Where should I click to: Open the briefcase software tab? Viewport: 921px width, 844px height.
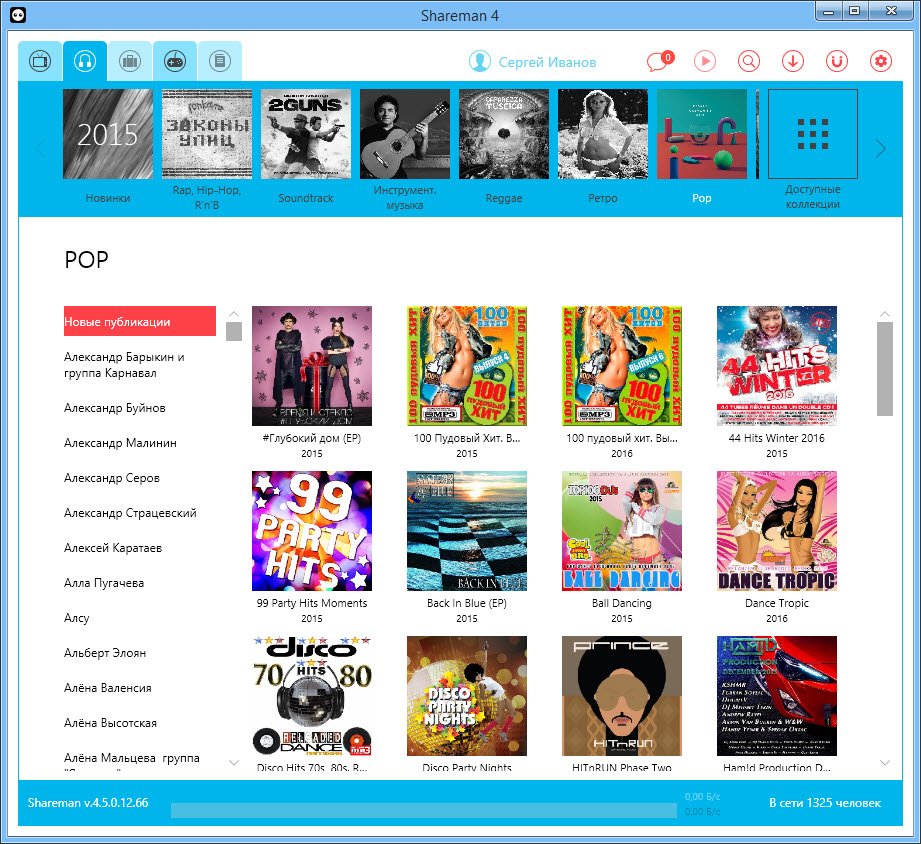coord(130,61)
